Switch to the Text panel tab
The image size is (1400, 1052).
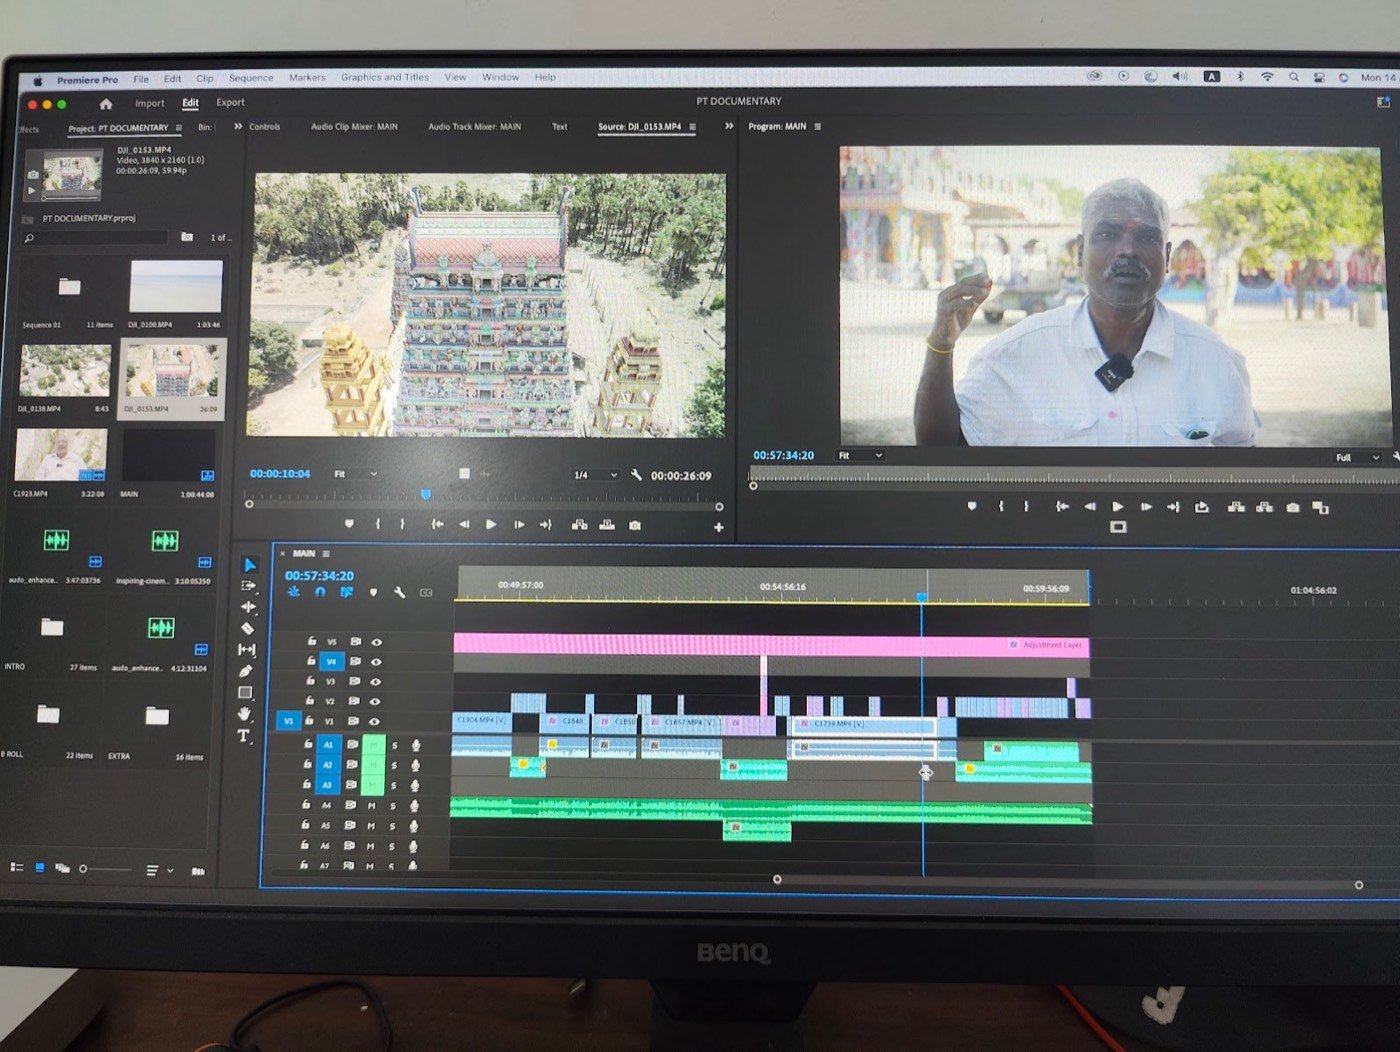pos(560,127)
